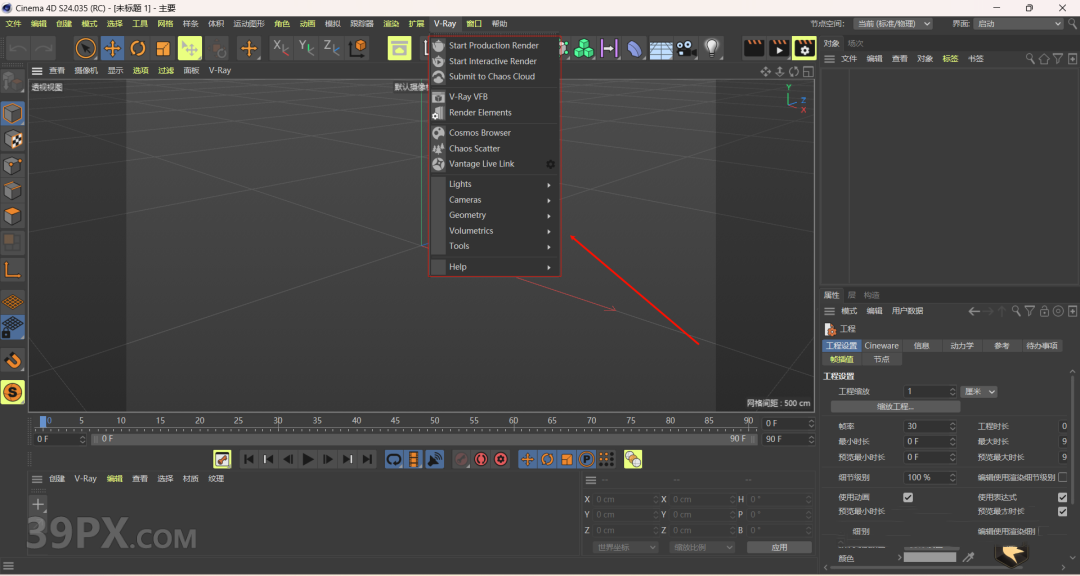
Task: Toggle the Z axis lock
Action: [x=331, y=48]
